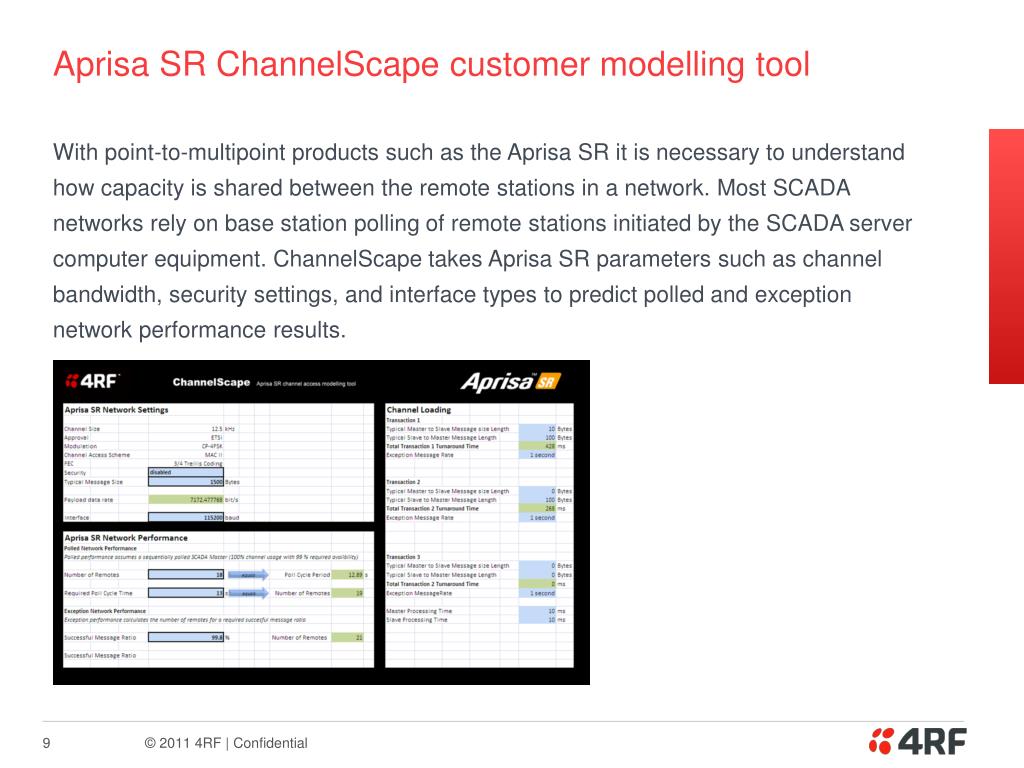
Task: Click Transaction 3 Exception MessageRate cell
Action: point(537,593)
